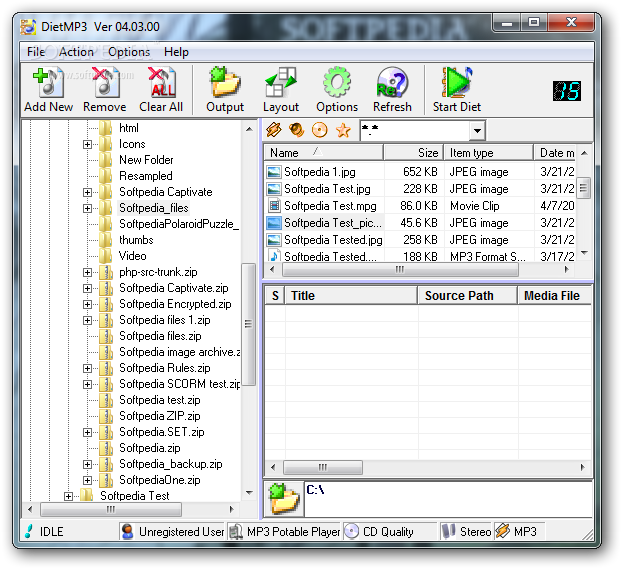
Task: Select Softpedia ZIP.zip in tree
Action: click(x=160, y=416)
